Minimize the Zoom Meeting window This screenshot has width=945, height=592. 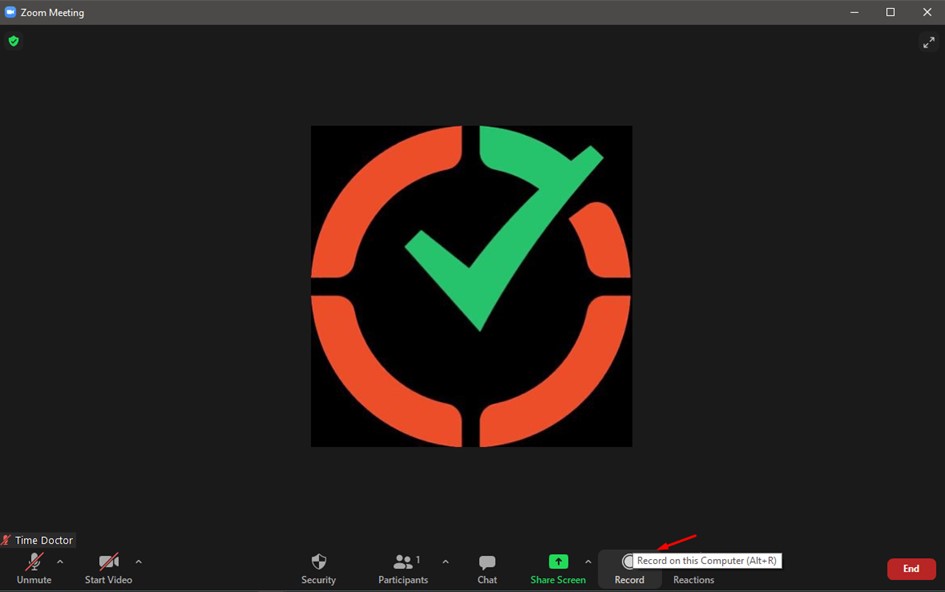tap(854, 12)
